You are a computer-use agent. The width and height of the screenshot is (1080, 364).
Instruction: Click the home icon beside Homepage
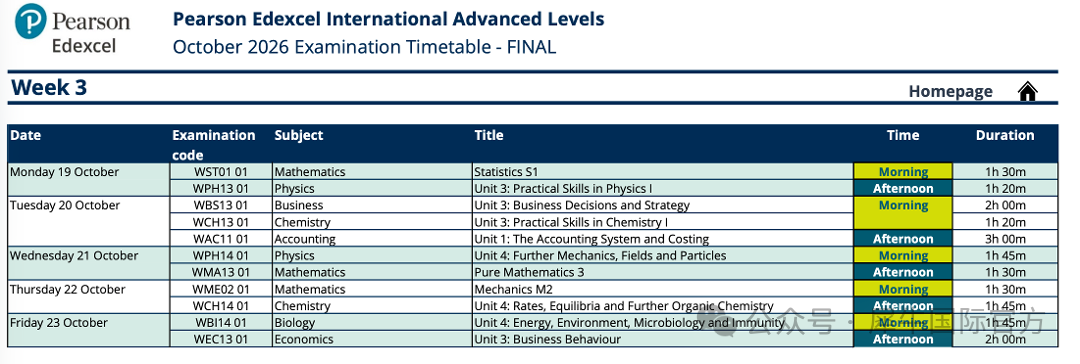click(x=1027, y=91)
